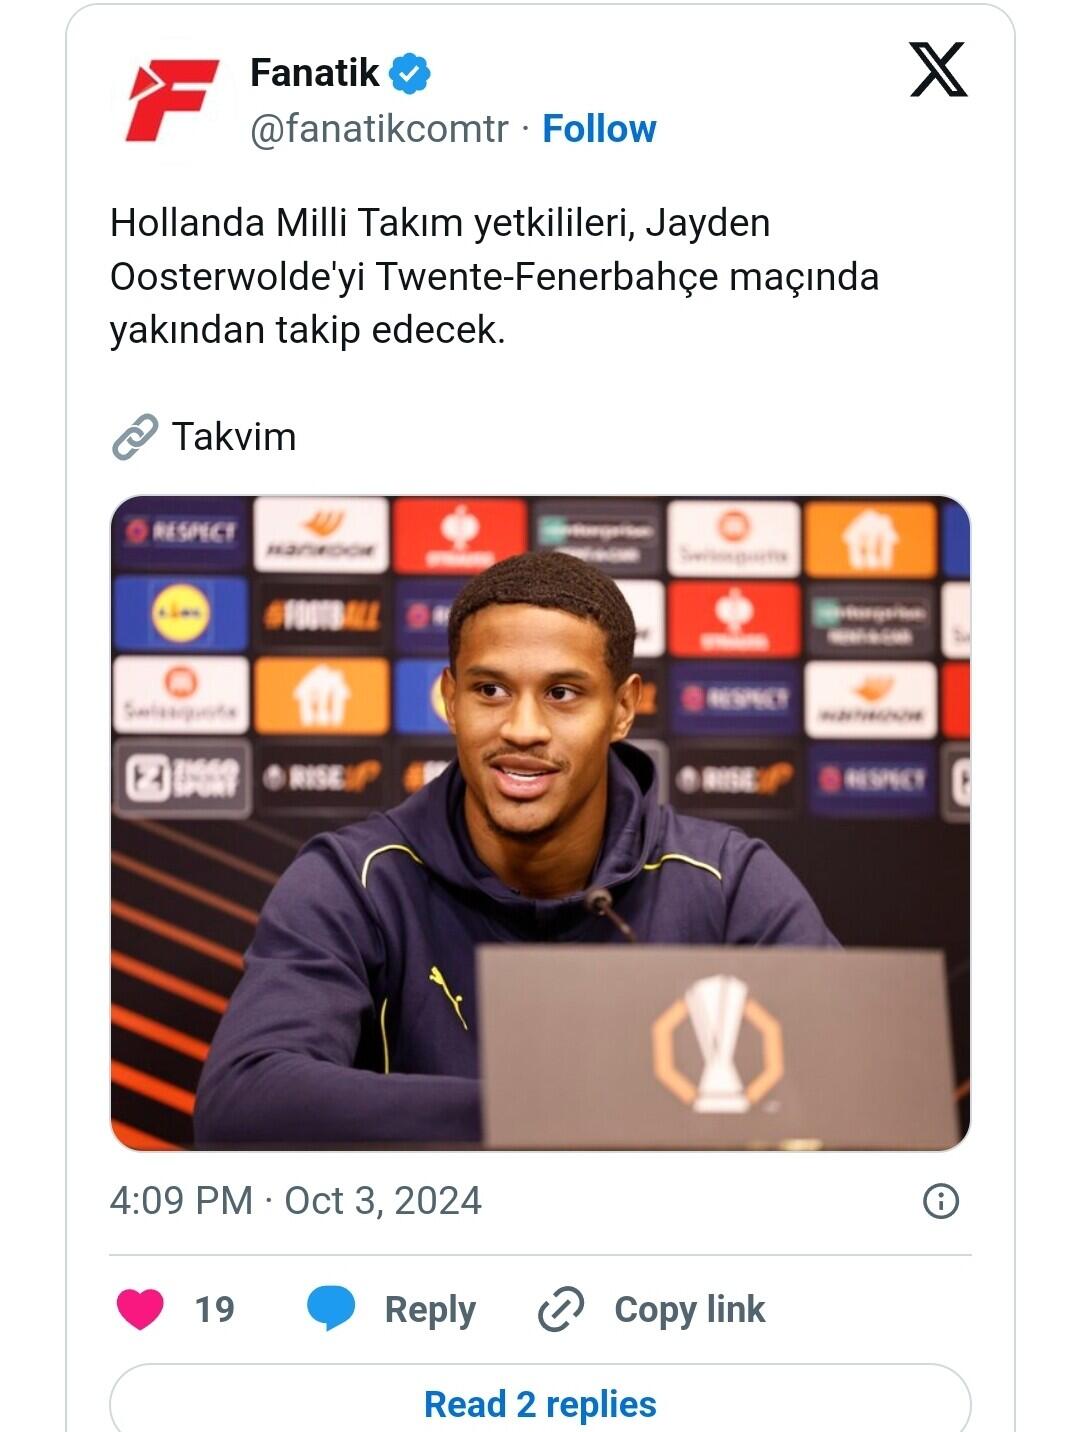Click the Fanatik profile avatar logo
1079x1432 pixels.
click(x=172, y=100)
